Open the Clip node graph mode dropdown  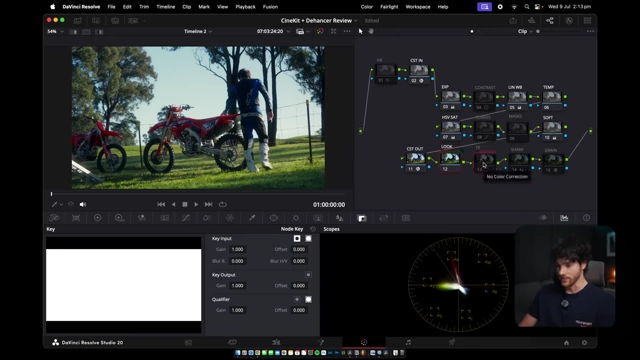point(525,31)
